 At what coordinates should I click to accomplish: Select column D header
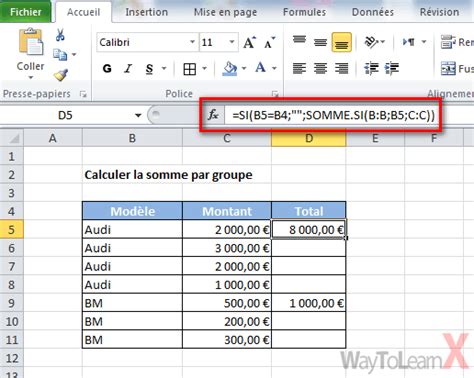point(309,138)
